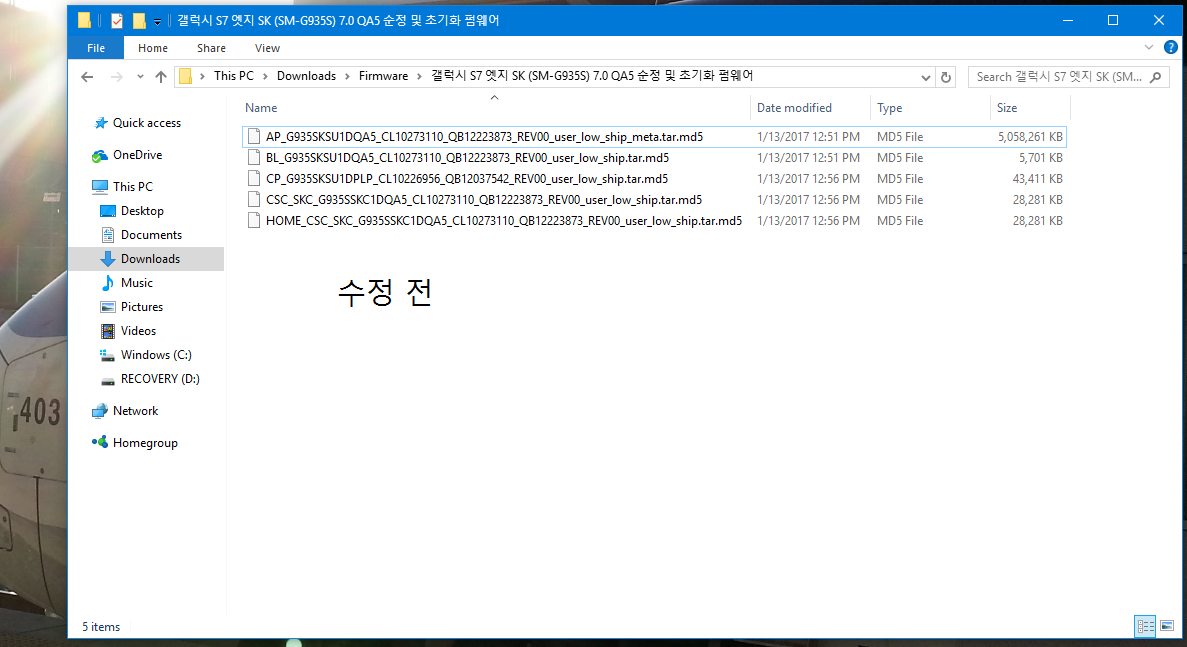
Task: Click the Back navigation arrow
Action: [87, 77]
